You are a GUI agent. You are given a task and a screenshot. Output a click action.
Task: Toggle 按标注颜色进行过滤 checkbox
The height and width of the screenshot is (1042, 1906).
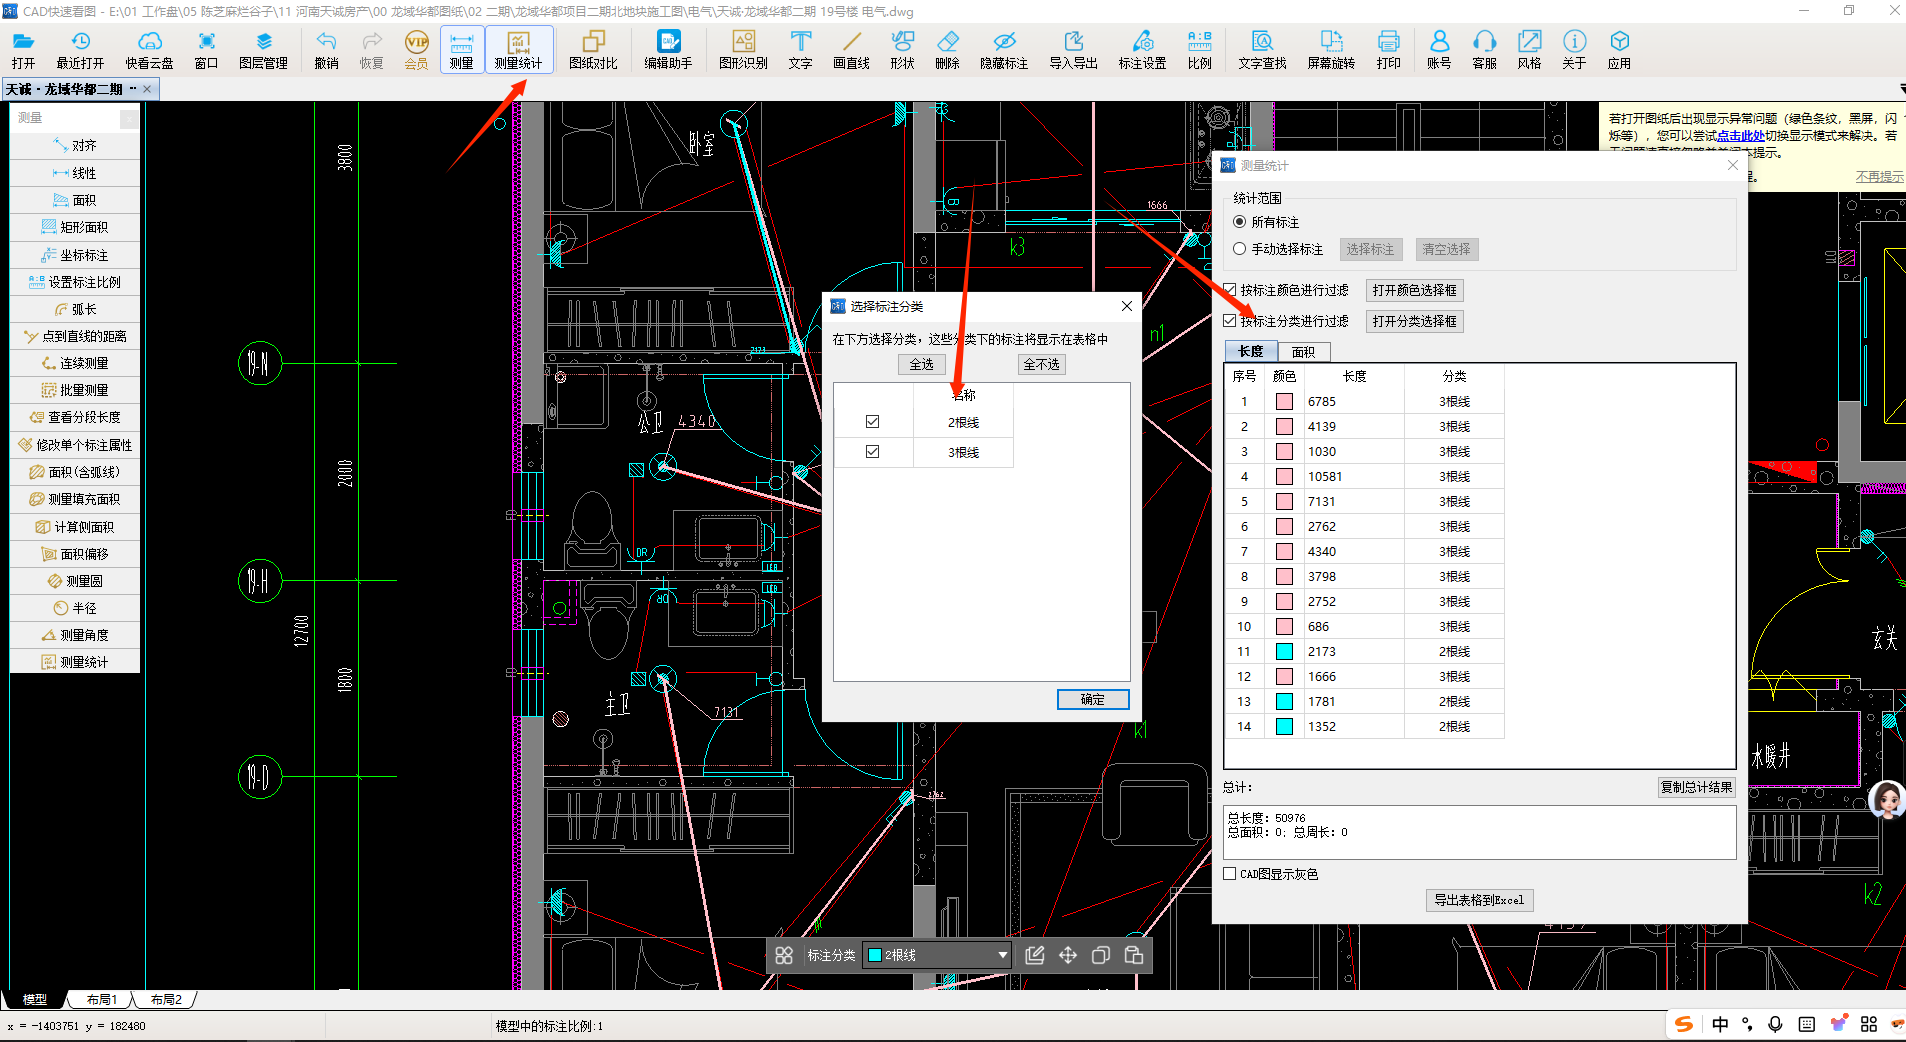pos(1230,290)
